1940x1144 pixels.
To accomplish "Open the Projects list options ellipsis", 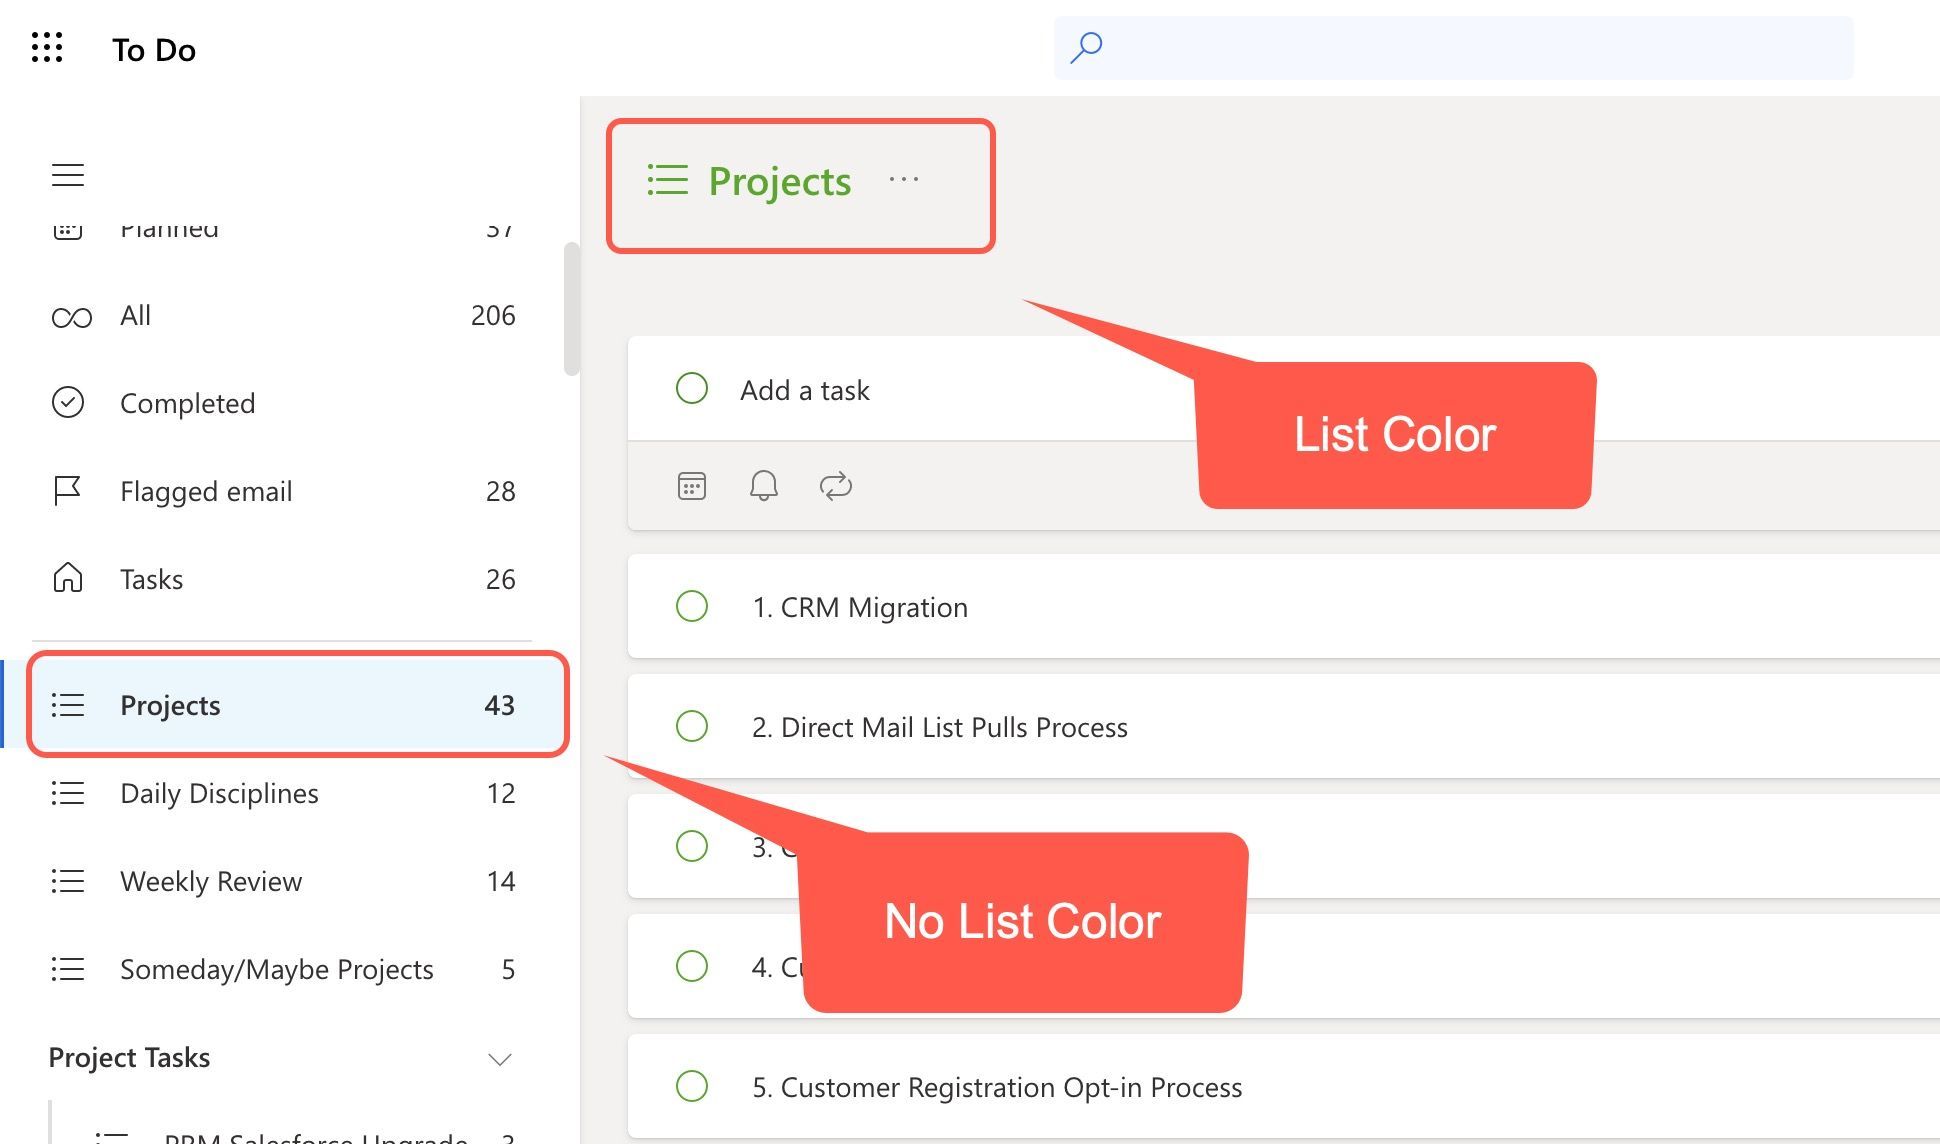I will pyautogui.click(x=904, y=180).
